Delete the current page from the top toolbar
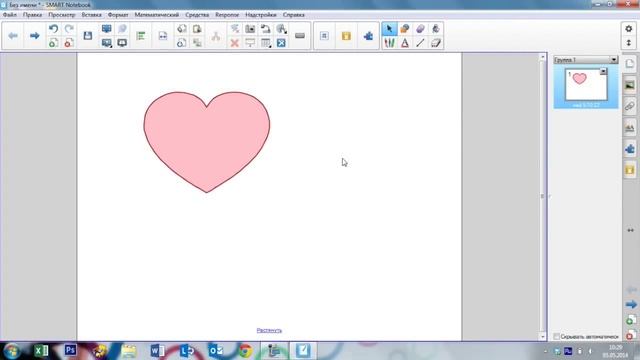The height and width of the screenshot is (360, 640). point(69,43)
